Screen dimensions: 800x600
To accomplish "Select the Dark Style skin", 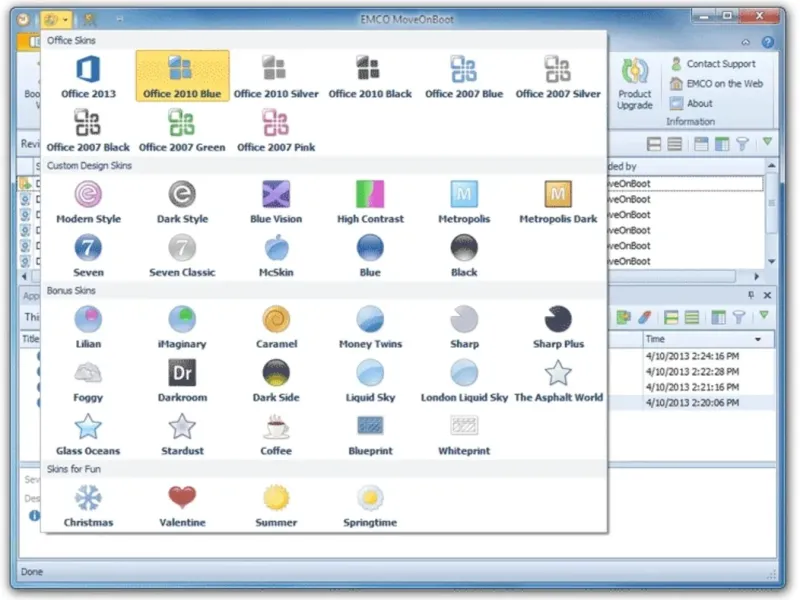I will pyautogui.click(x=182, y=202).
